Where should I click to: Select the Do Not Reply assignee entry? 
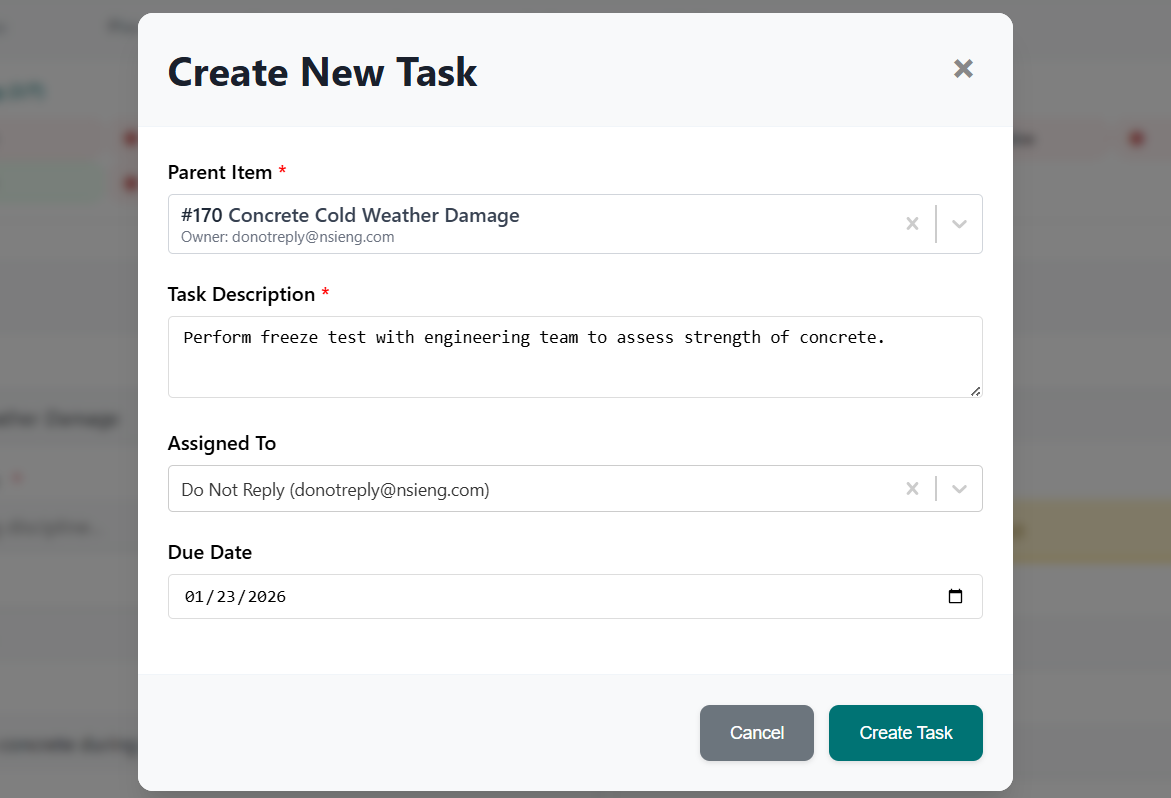[334, 489]
